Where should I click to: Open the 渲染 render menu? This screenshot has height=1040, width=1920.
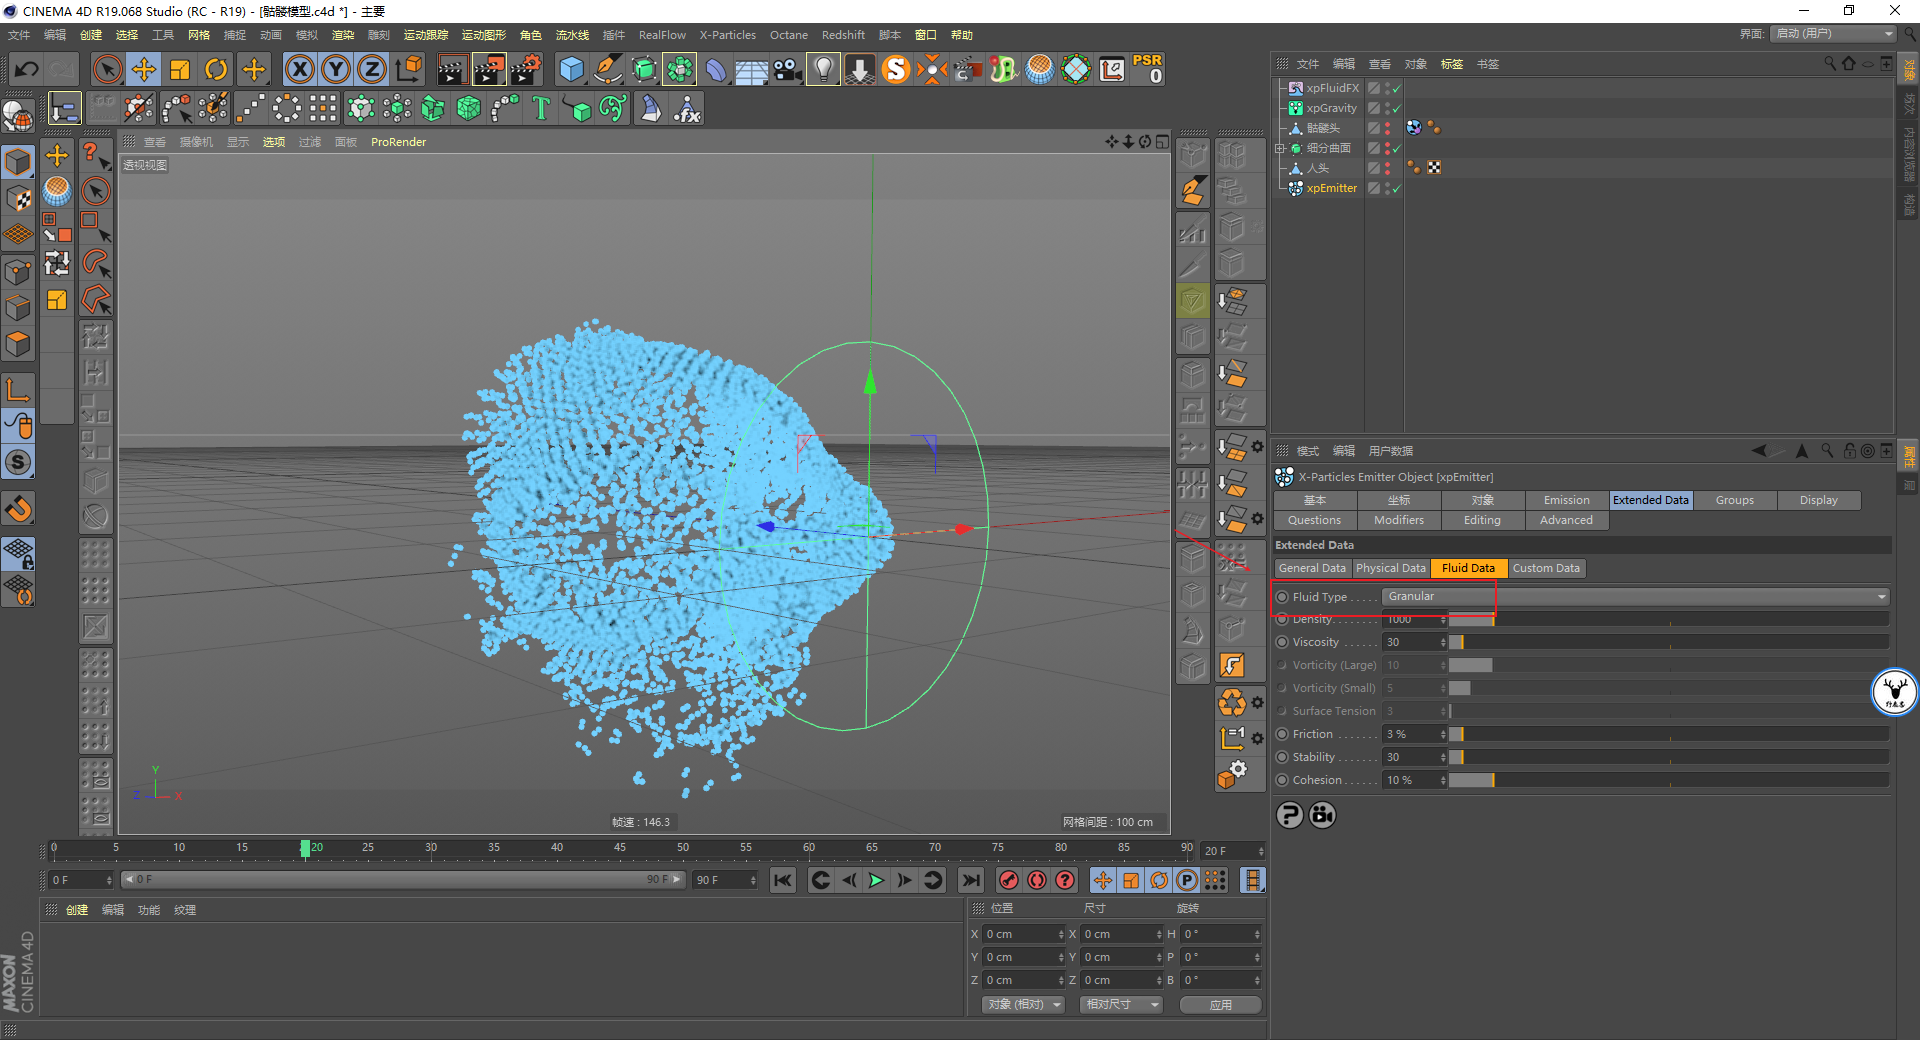343,35
